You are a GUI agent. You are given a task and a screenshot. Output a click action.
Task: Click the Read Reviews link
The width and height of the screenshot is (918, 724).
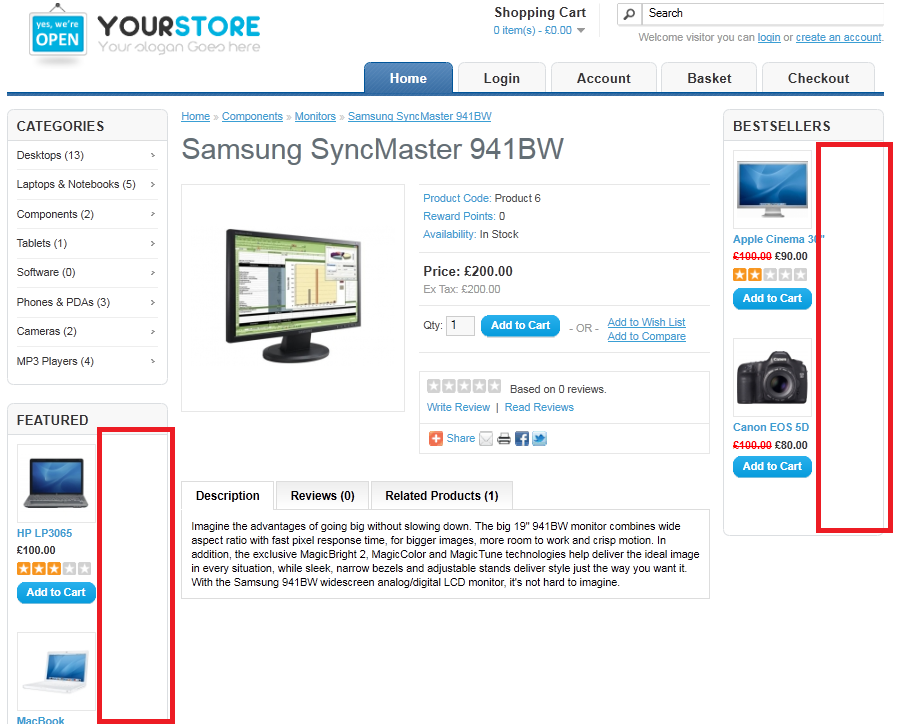pos(539,407)
